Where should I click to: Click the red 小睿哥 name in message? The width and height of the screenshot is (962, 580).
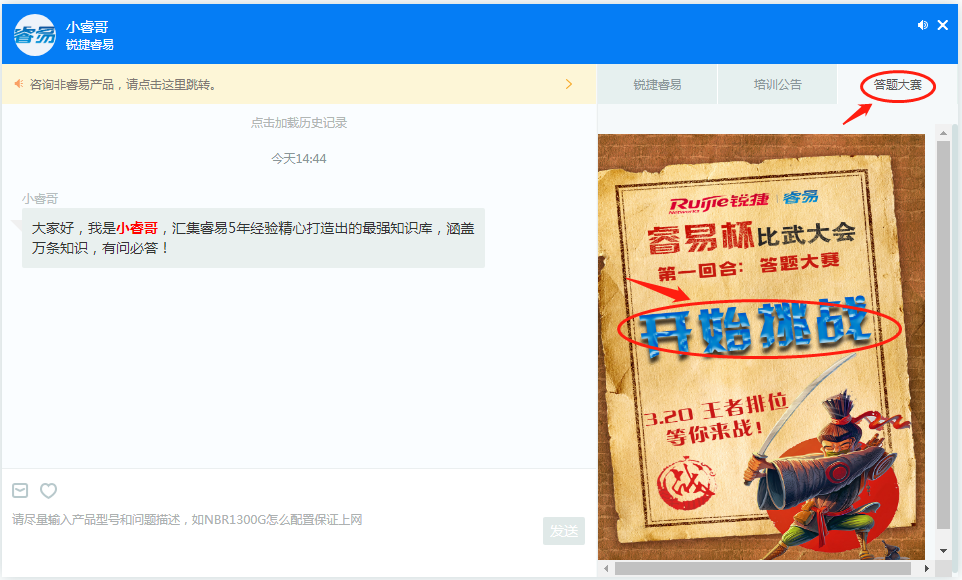coord(137,228)
